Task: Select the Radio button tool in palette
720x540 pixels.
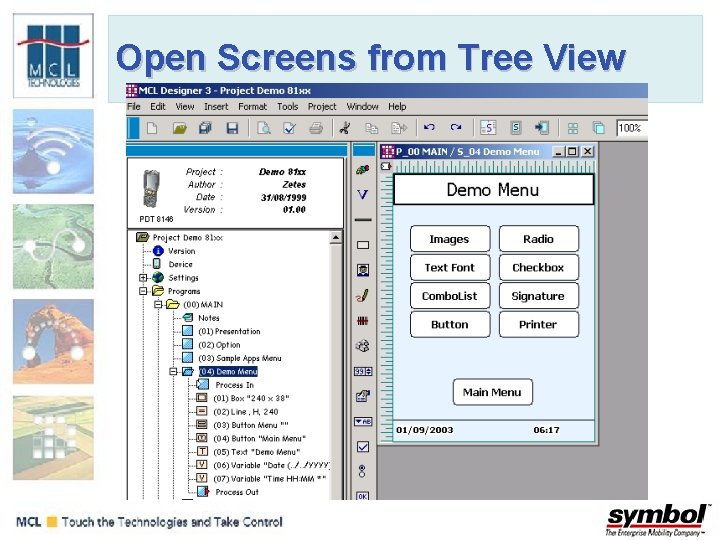Action: 362,471
